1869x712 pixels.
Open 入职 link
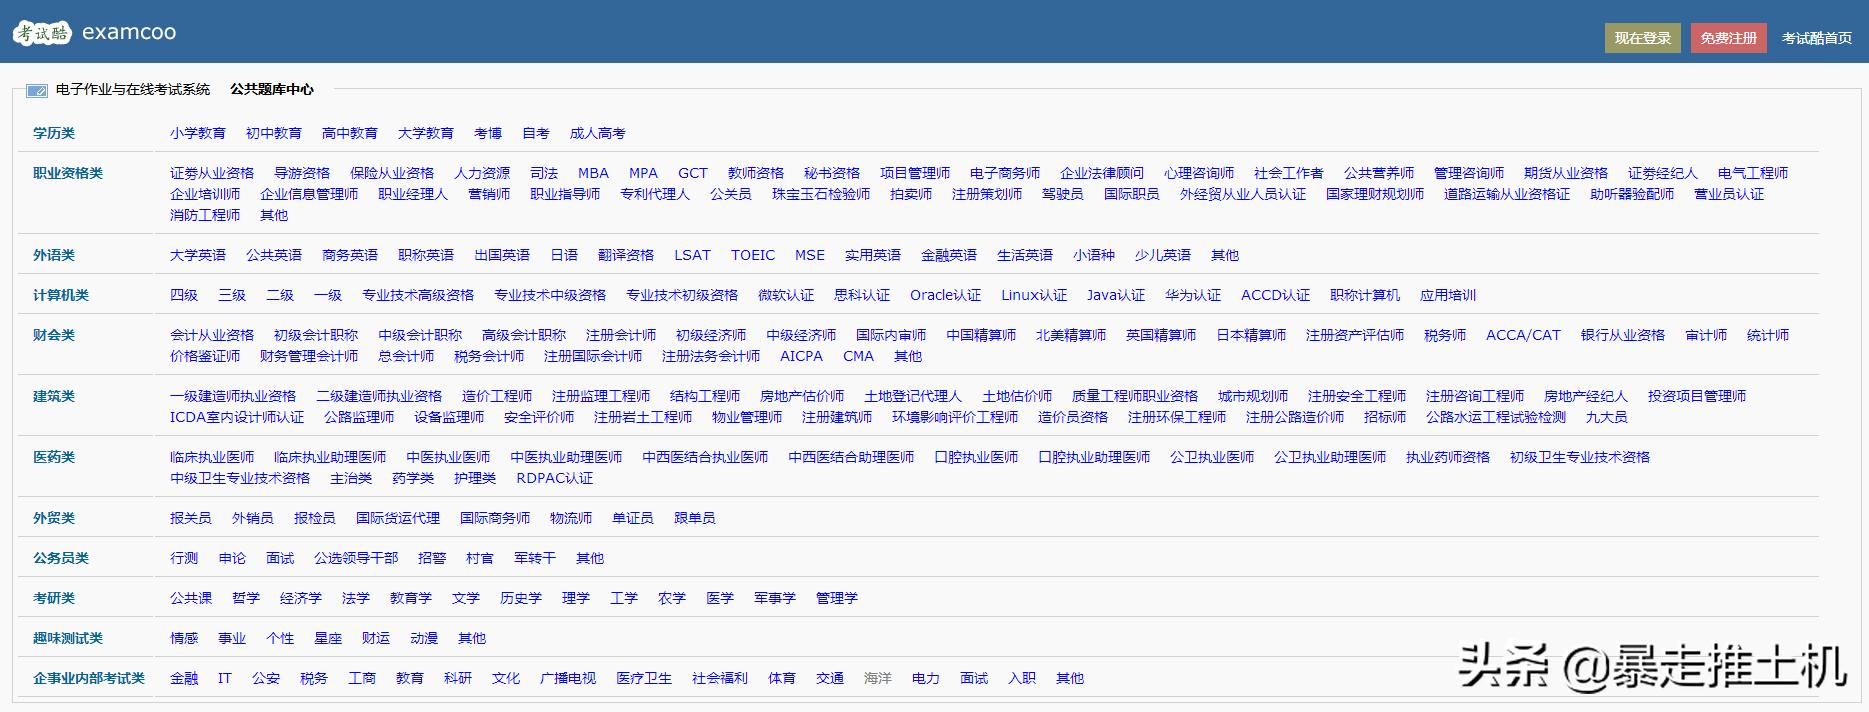1022,678
